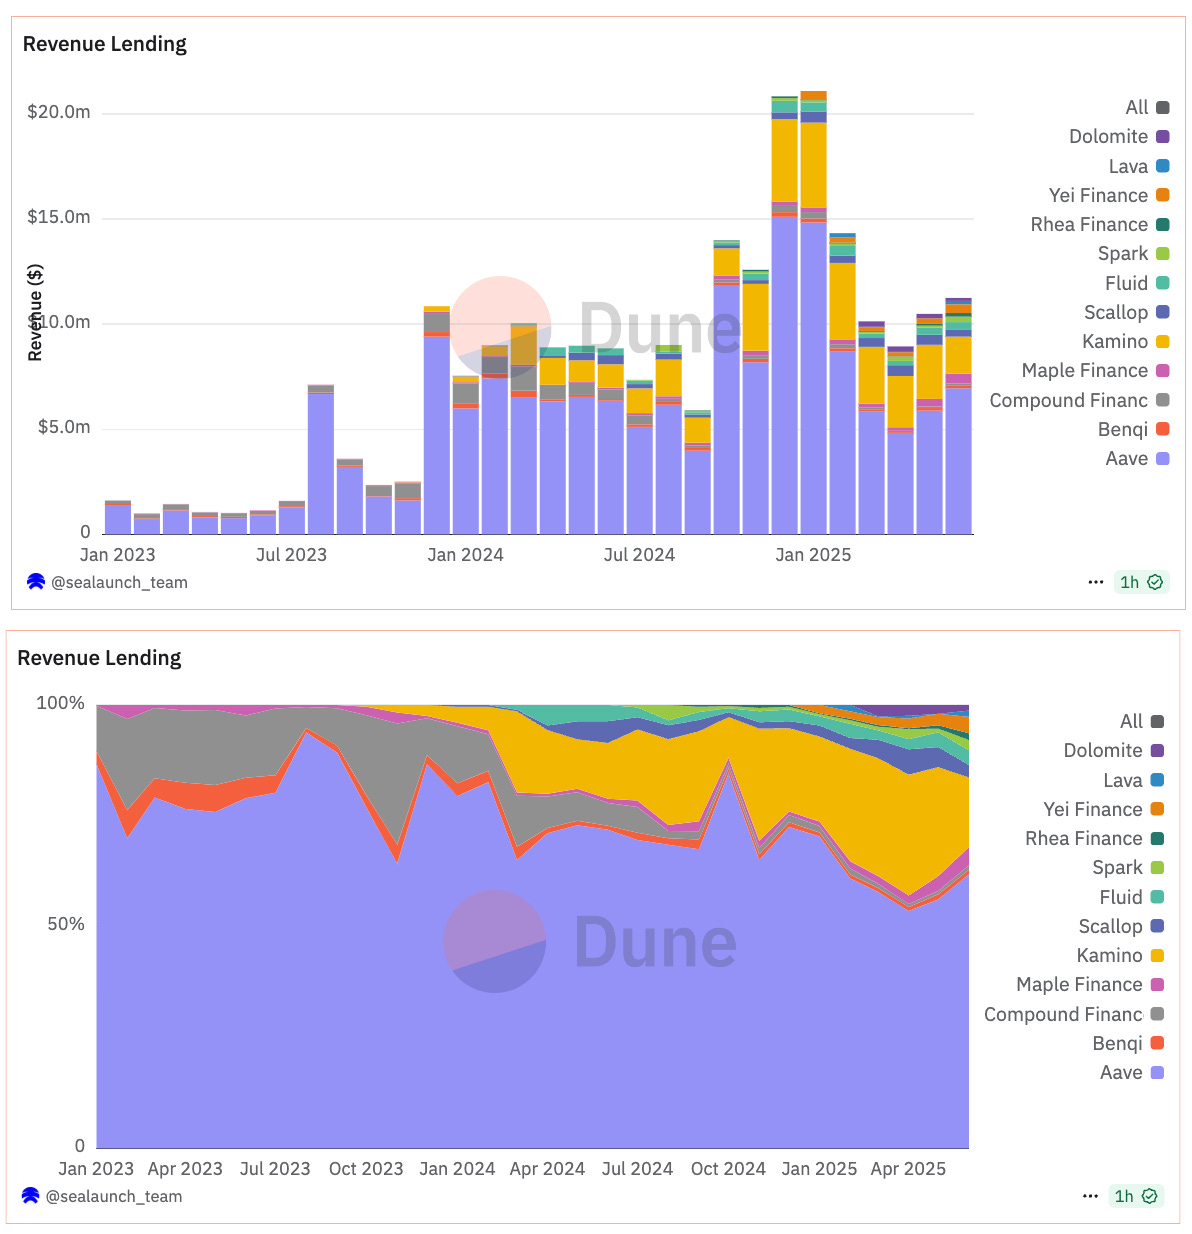Click Compound Finance swatch in top legend
This screenshot has width=1192, height=1234.
pyautogui.click(x=1163, y=400)
